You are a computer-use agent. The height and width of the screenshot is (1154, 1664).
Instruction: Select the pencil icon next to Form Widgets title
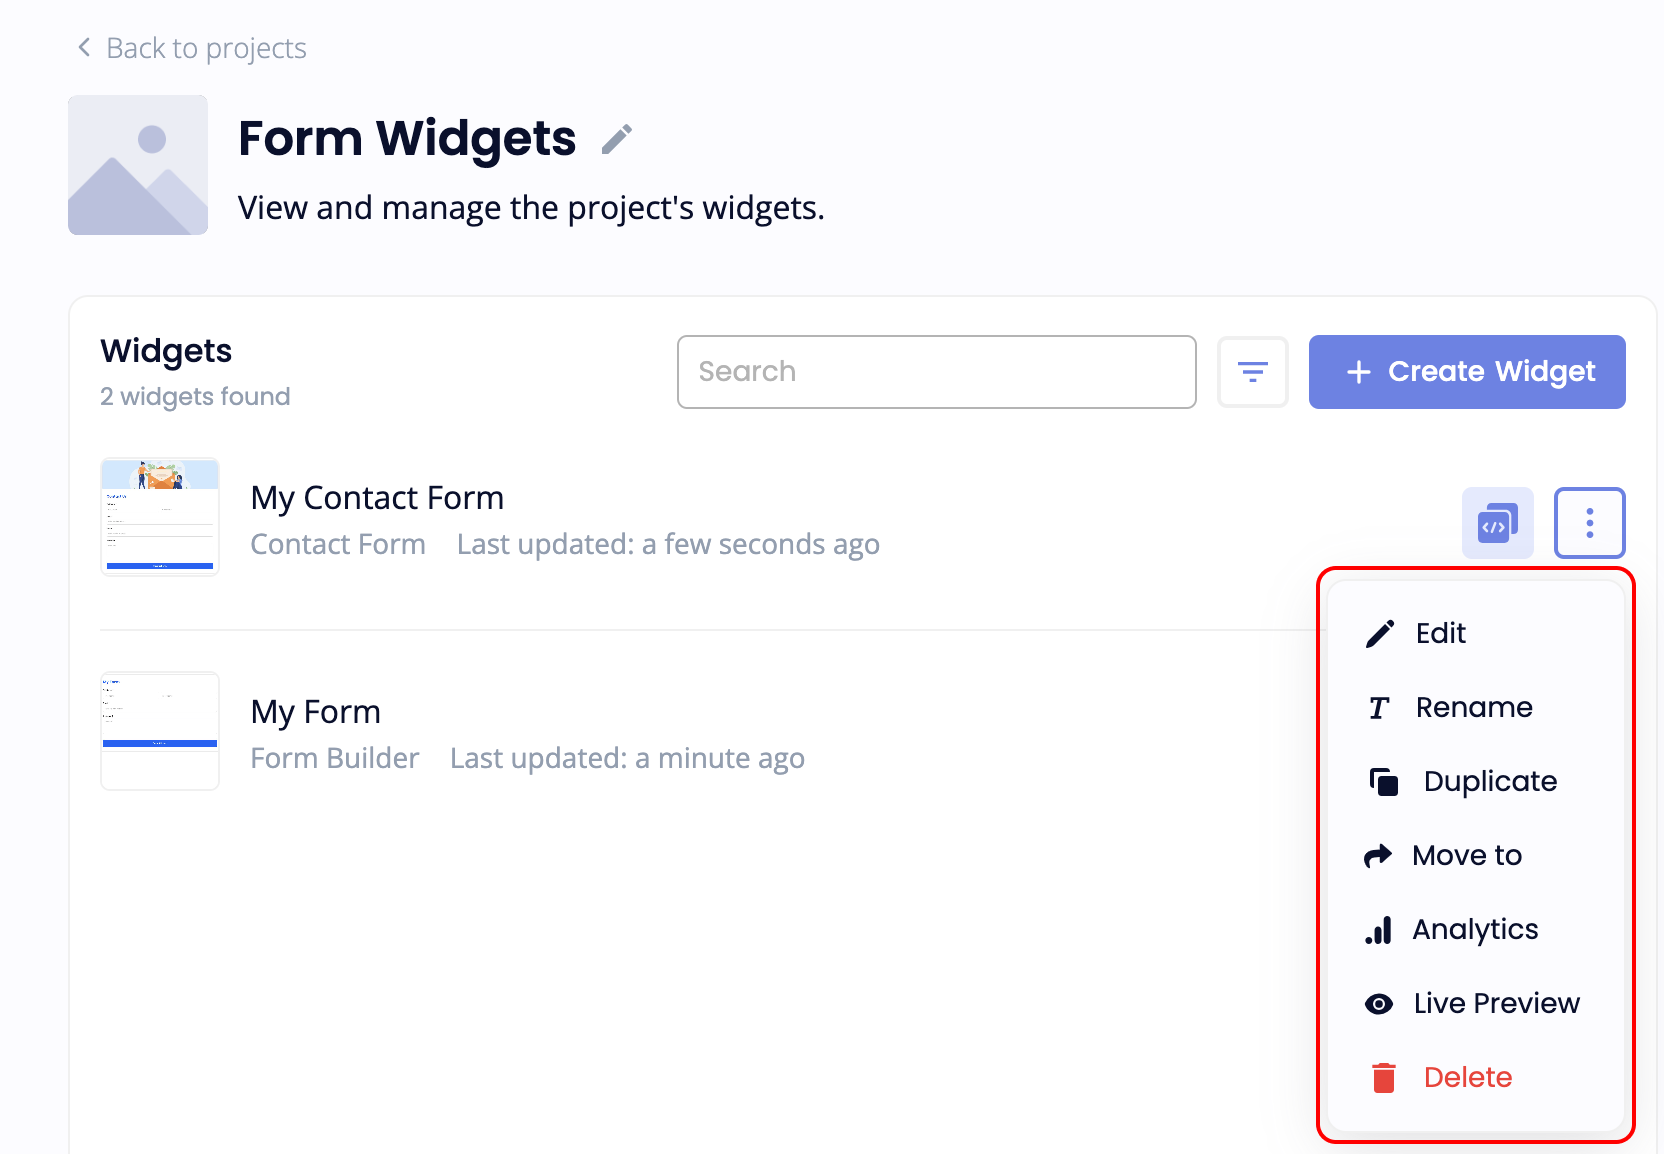617,138
